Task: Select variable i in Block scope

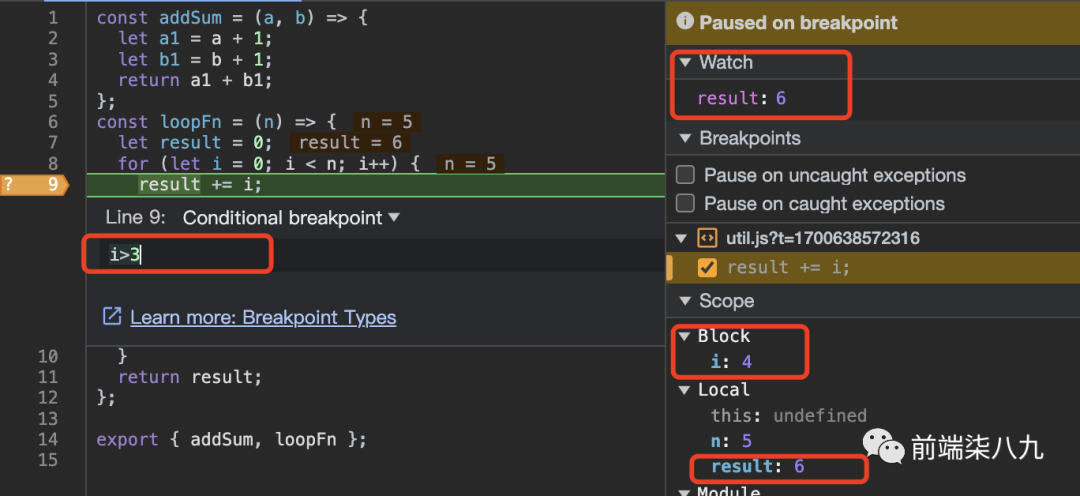Action: 716,361
